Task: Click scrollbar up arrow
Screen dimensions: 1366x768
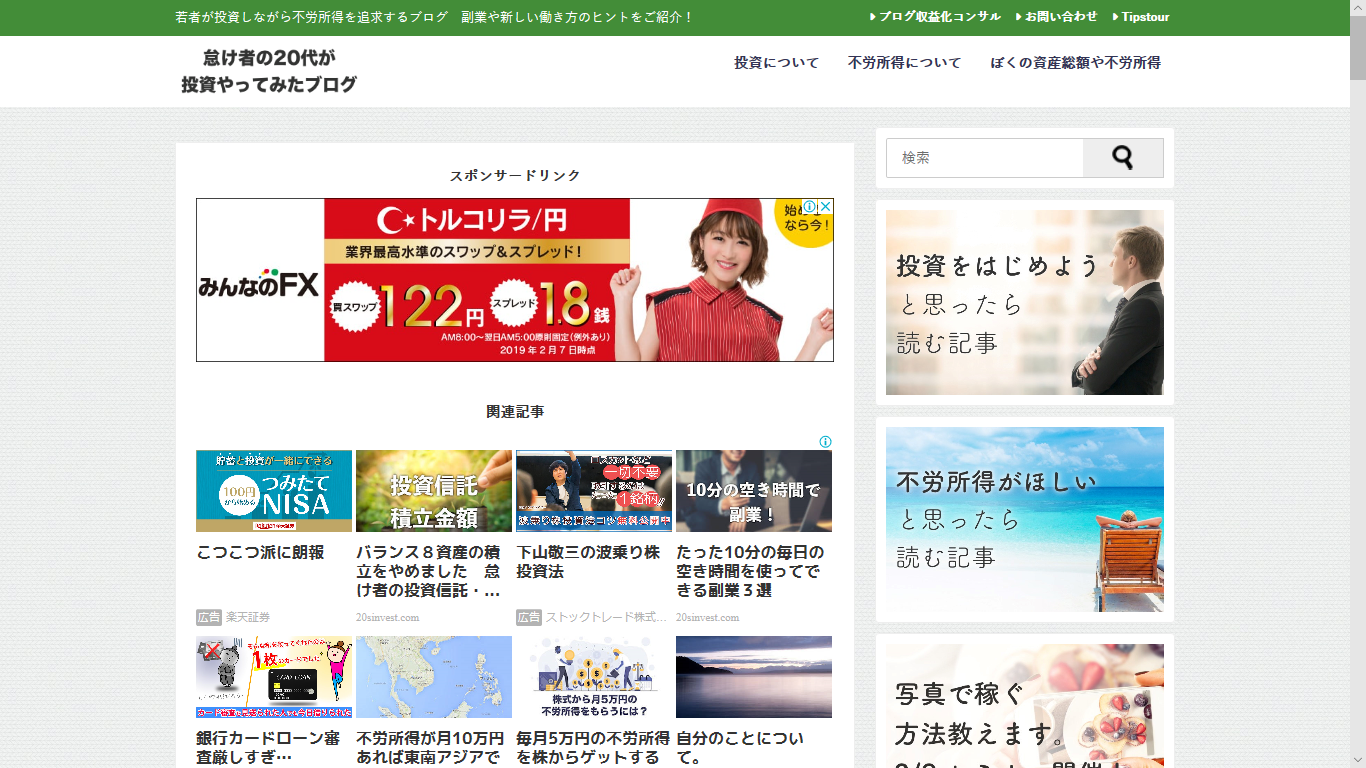Action: (x=1358, y=8)
